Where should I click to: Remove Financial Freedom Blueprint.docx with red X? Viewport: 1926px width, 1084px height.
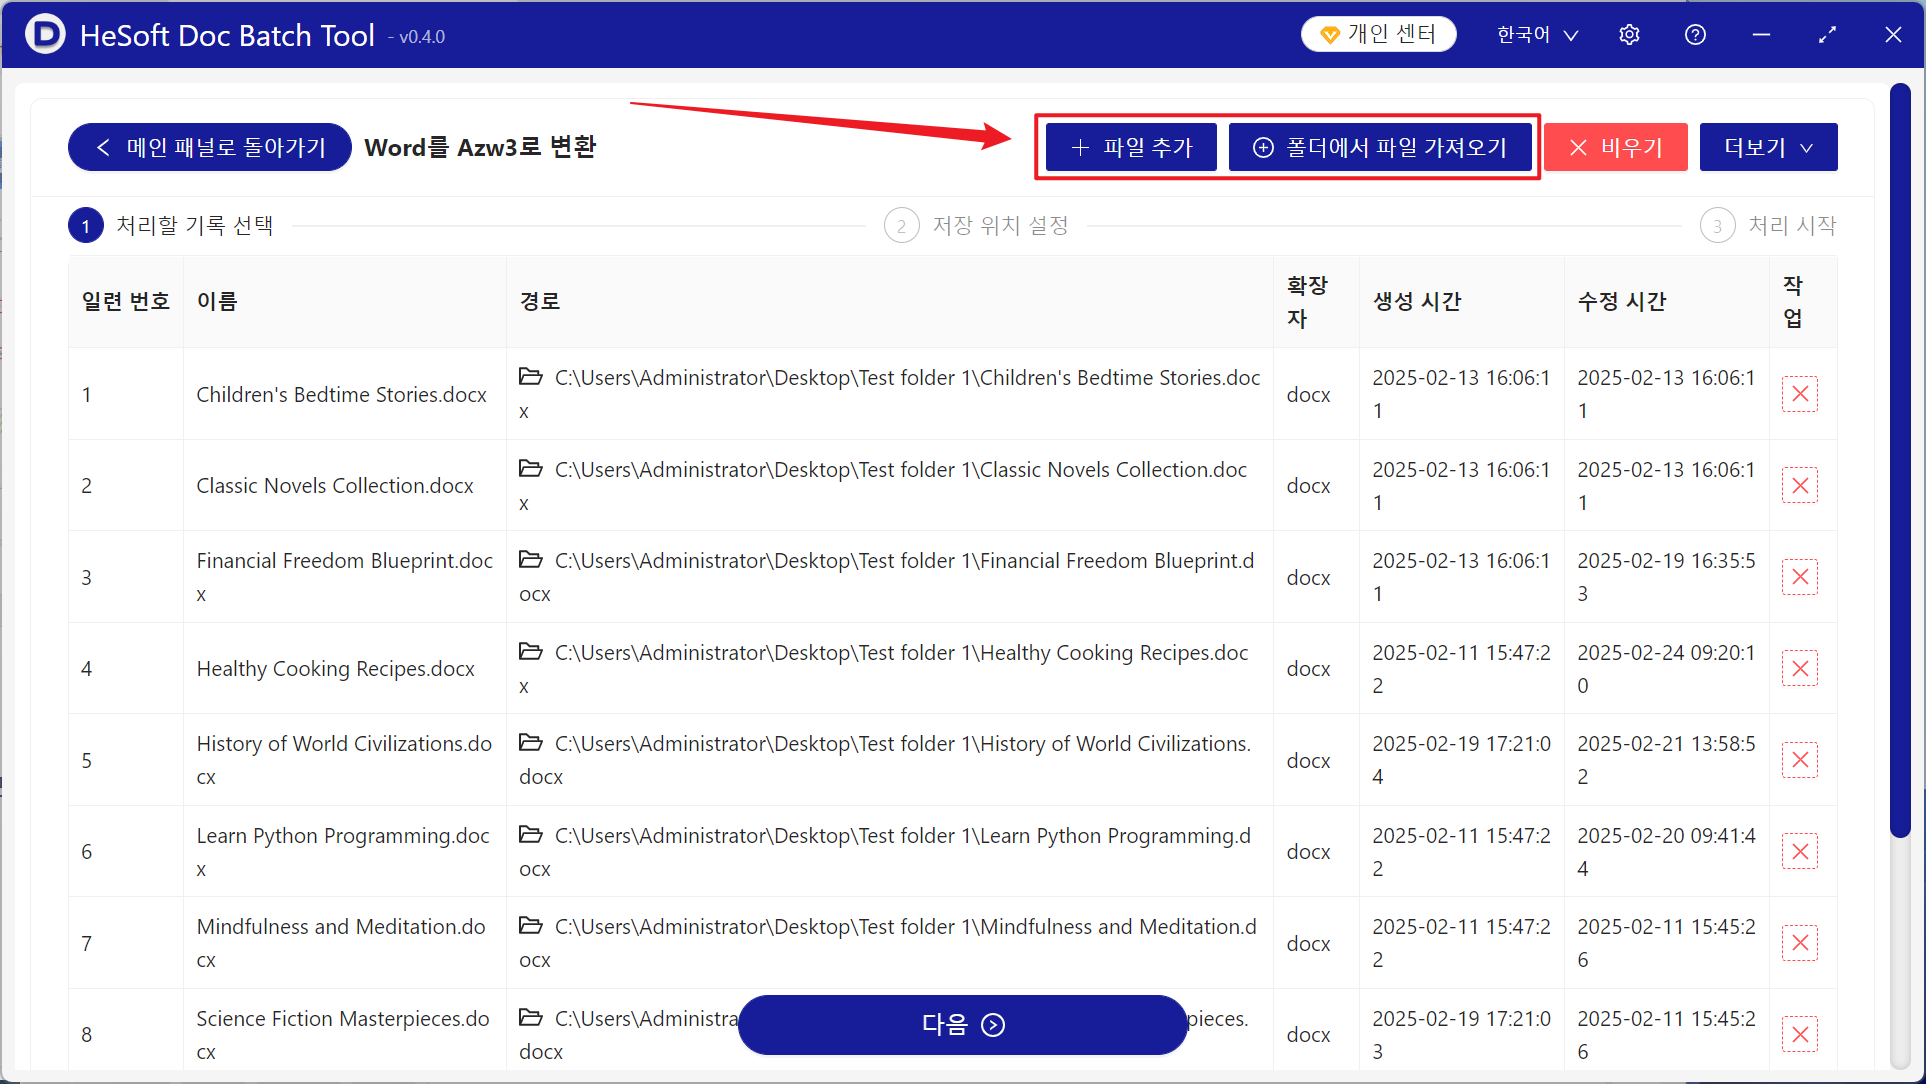[x=1799, y=577]
